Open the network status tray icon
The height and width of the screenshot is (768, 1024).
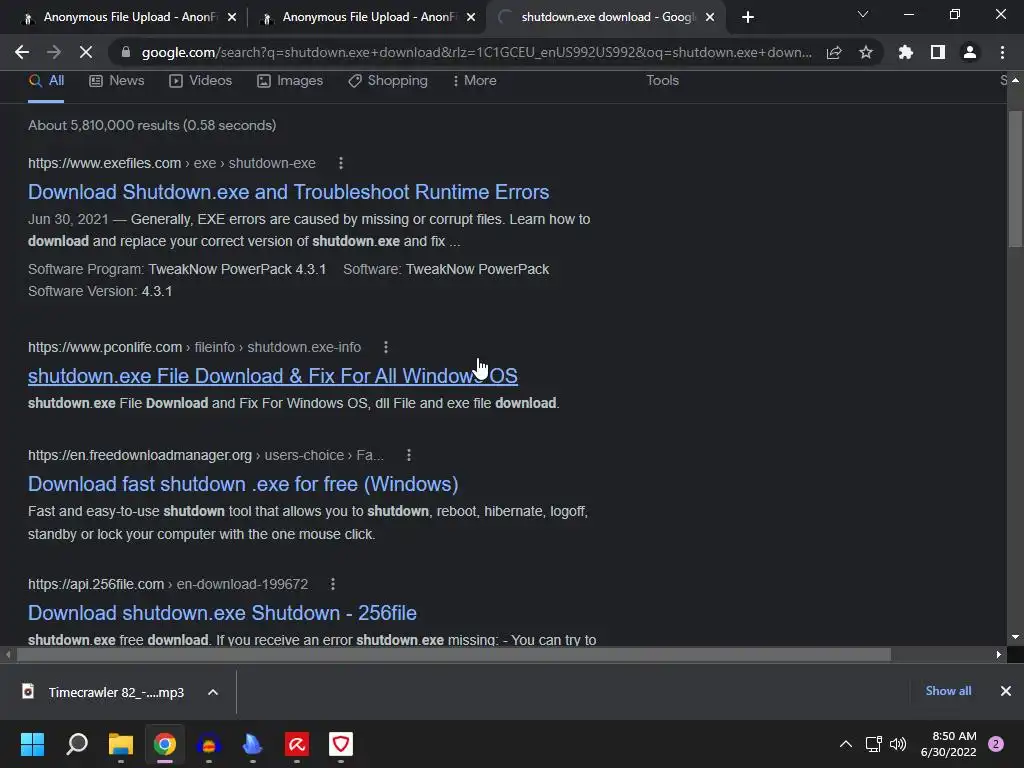pos(874,744)
